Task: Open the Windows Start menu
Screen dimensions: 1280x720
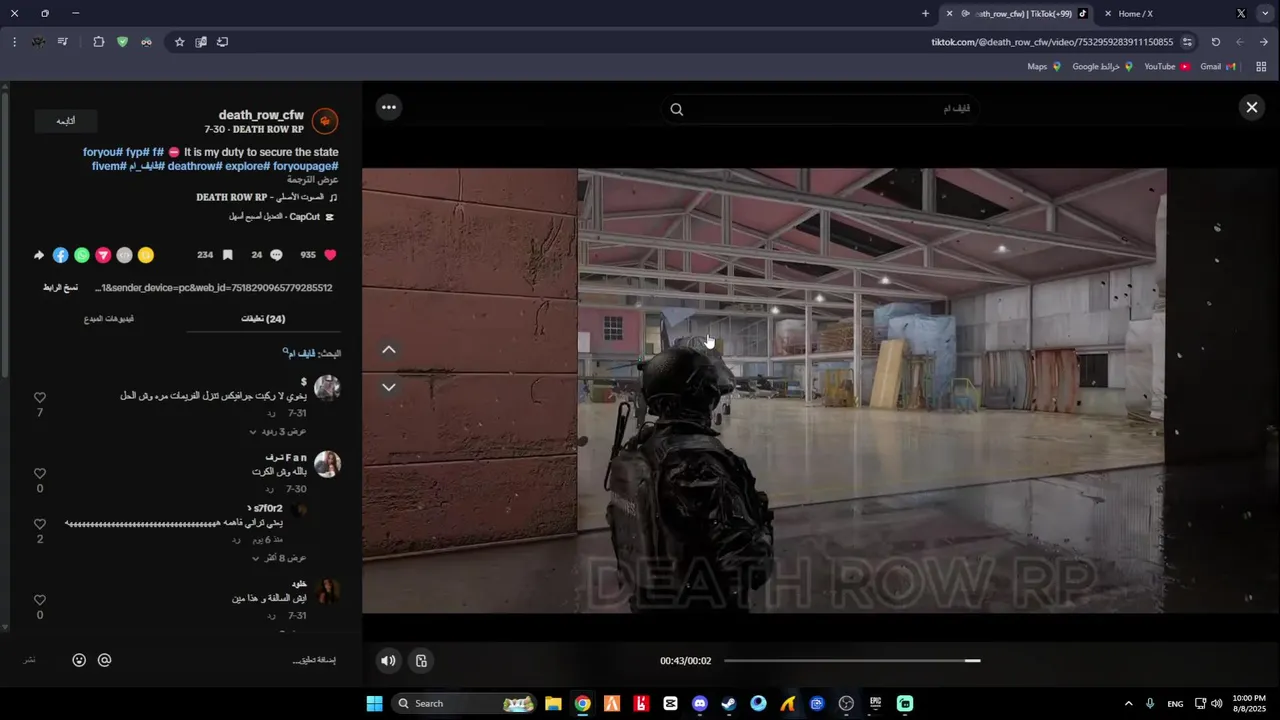Action: pos(374,703)
